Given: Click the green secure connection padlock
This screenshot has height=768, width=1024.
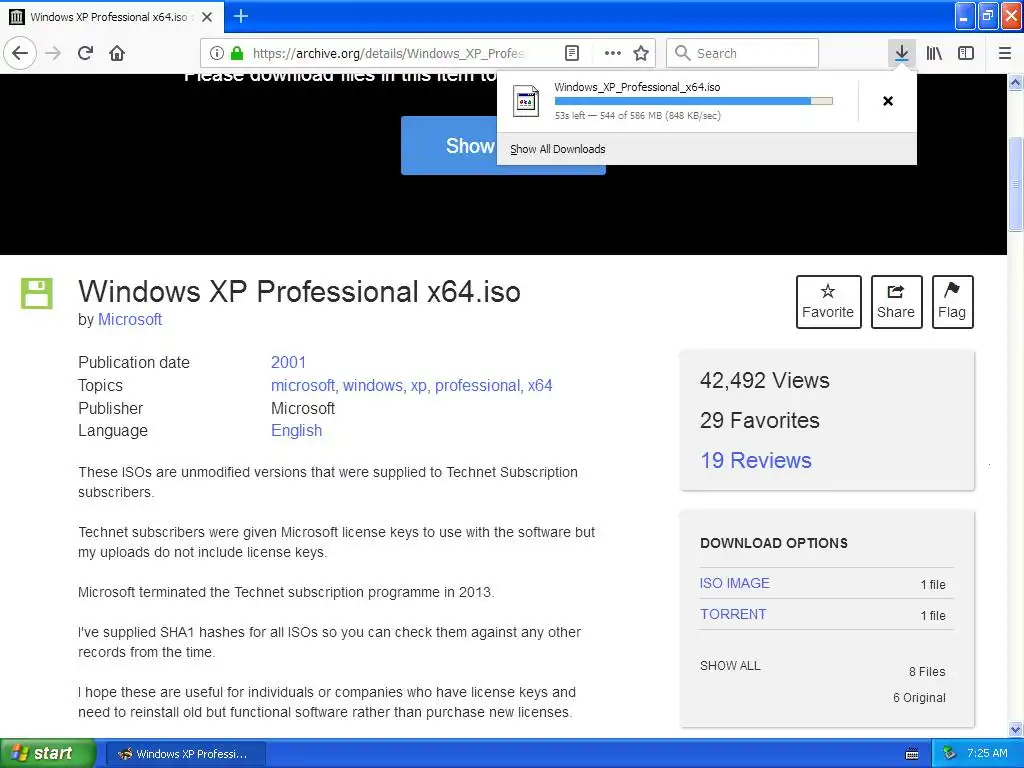Looking at the screenshot, I should (236, 54).
